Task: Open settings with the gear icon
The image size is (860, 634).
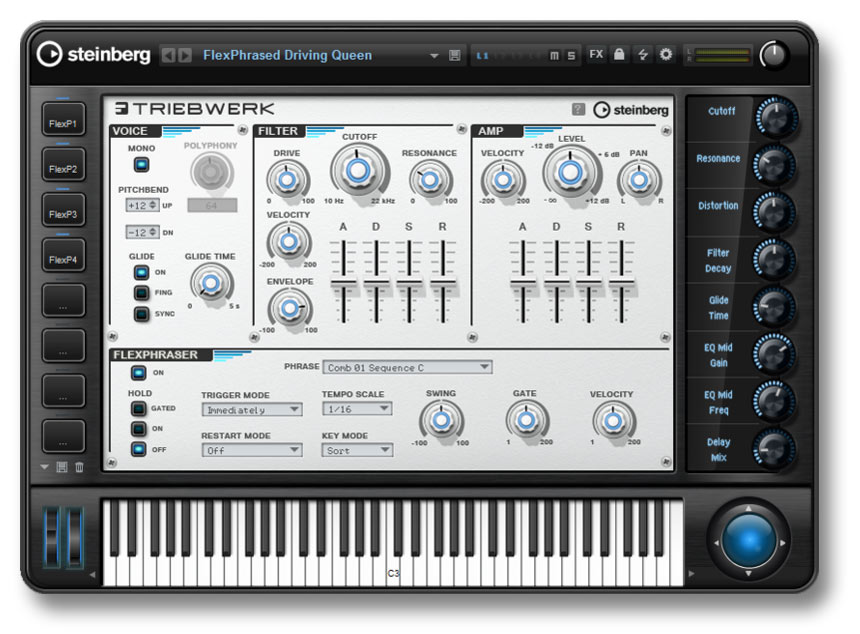Action: click(x=666, y=54)
